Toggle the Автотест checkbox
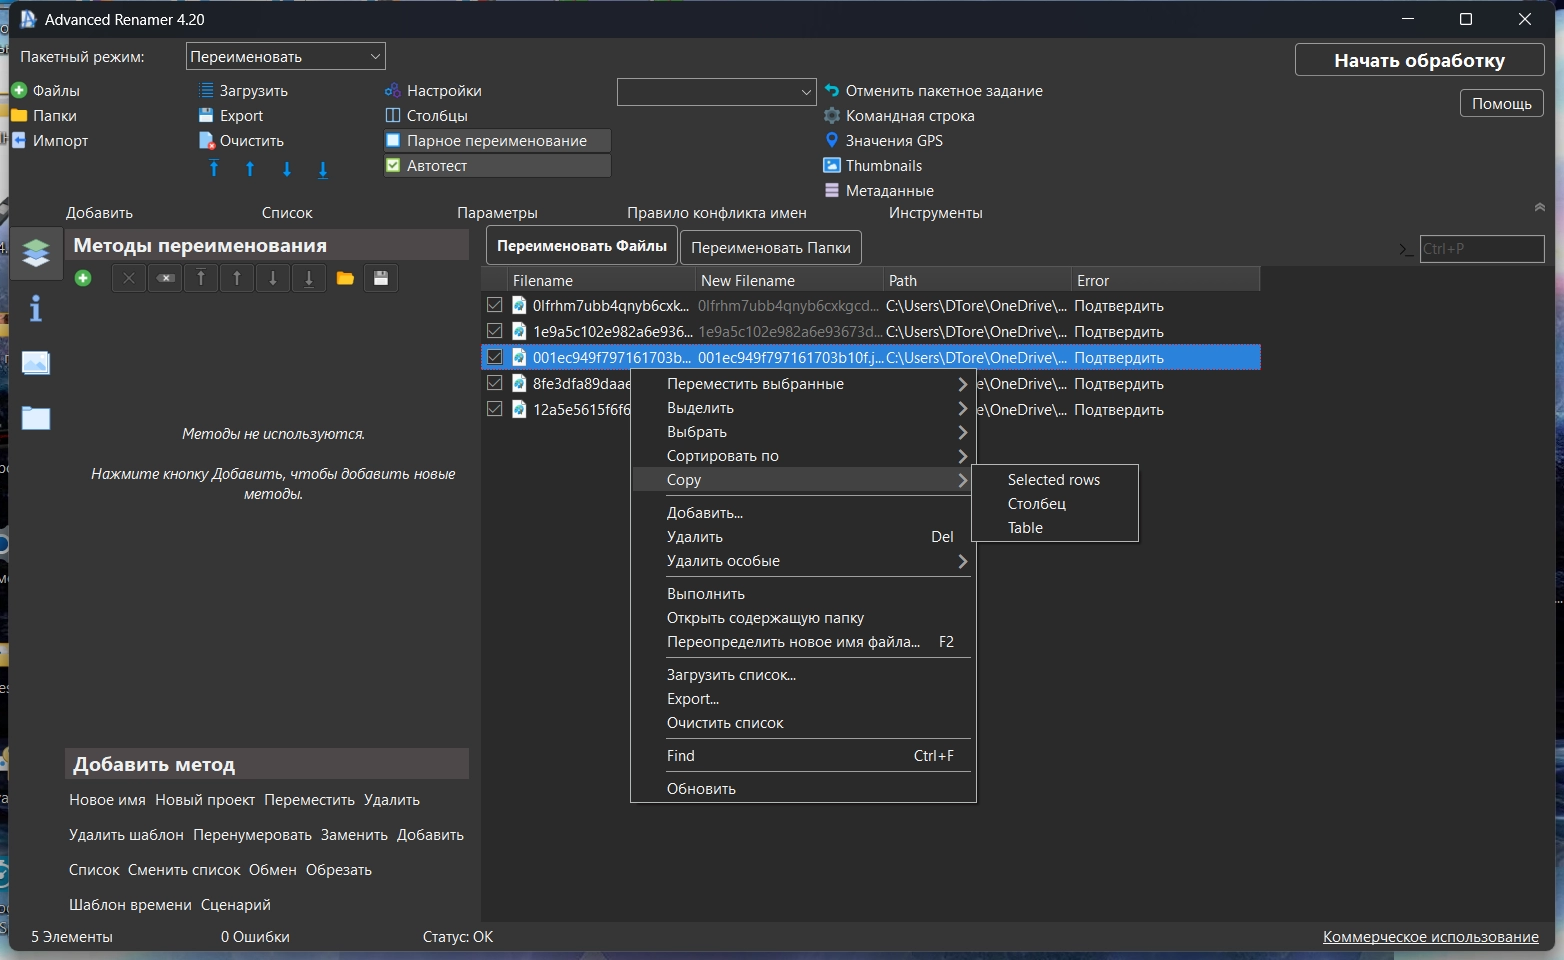Screen dimensions: 1564x960 tap(393, 166)
